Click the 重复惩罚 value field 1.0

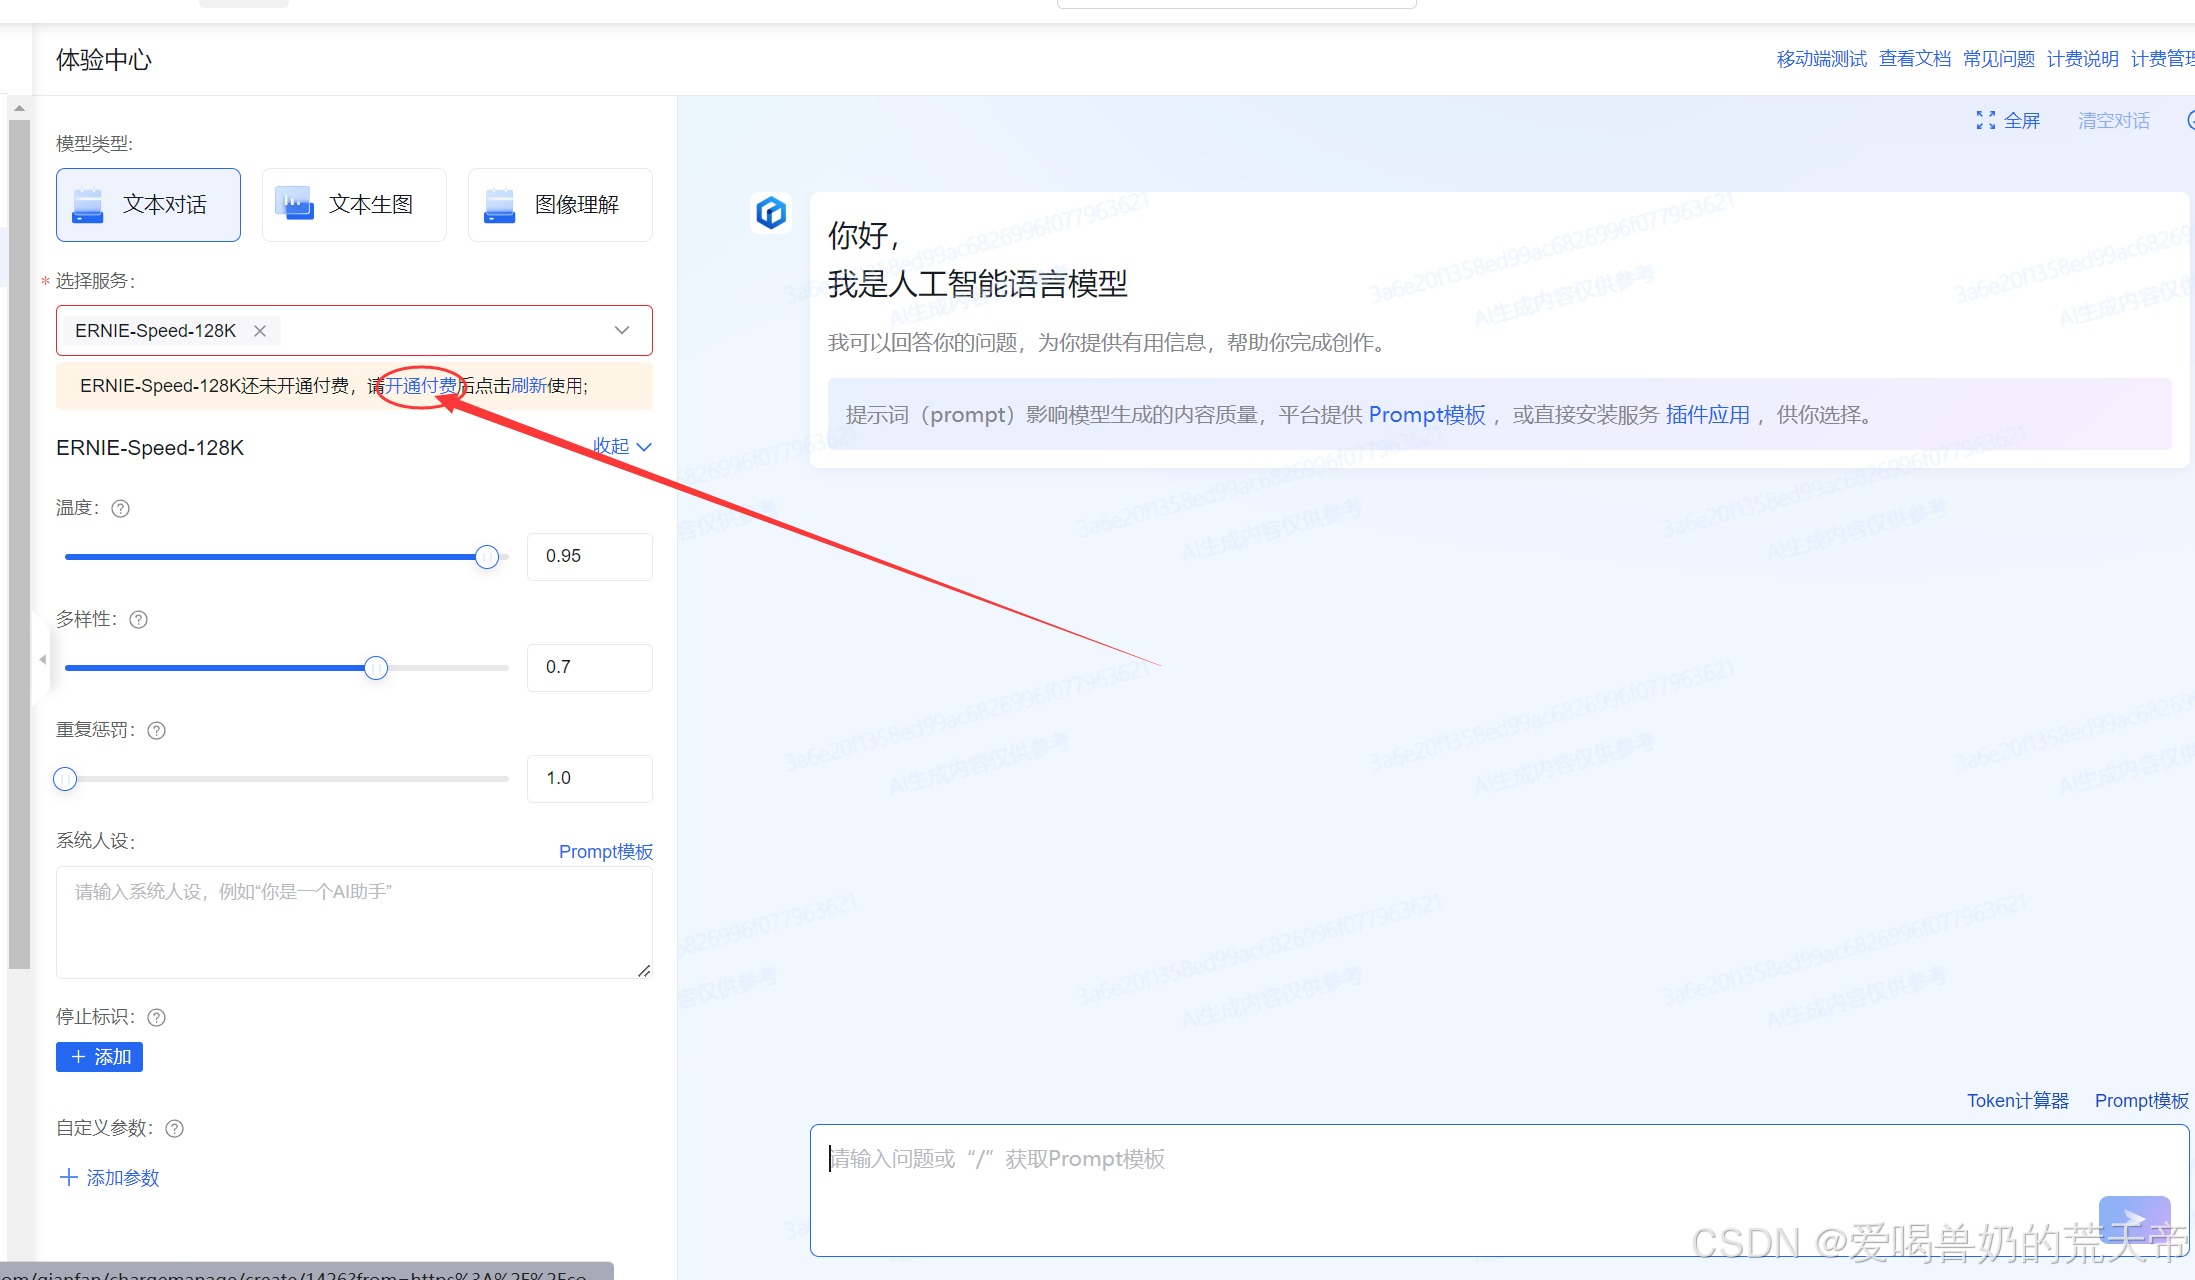click(590, 779)
